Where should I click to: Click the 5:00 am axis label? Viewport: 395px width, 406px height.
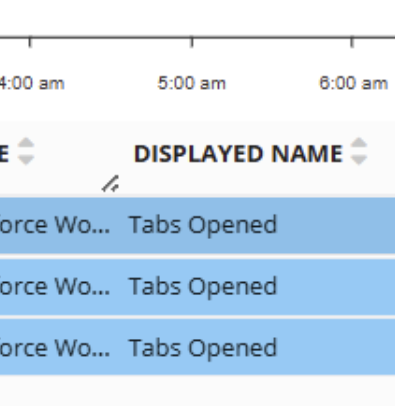click(192, 83)
